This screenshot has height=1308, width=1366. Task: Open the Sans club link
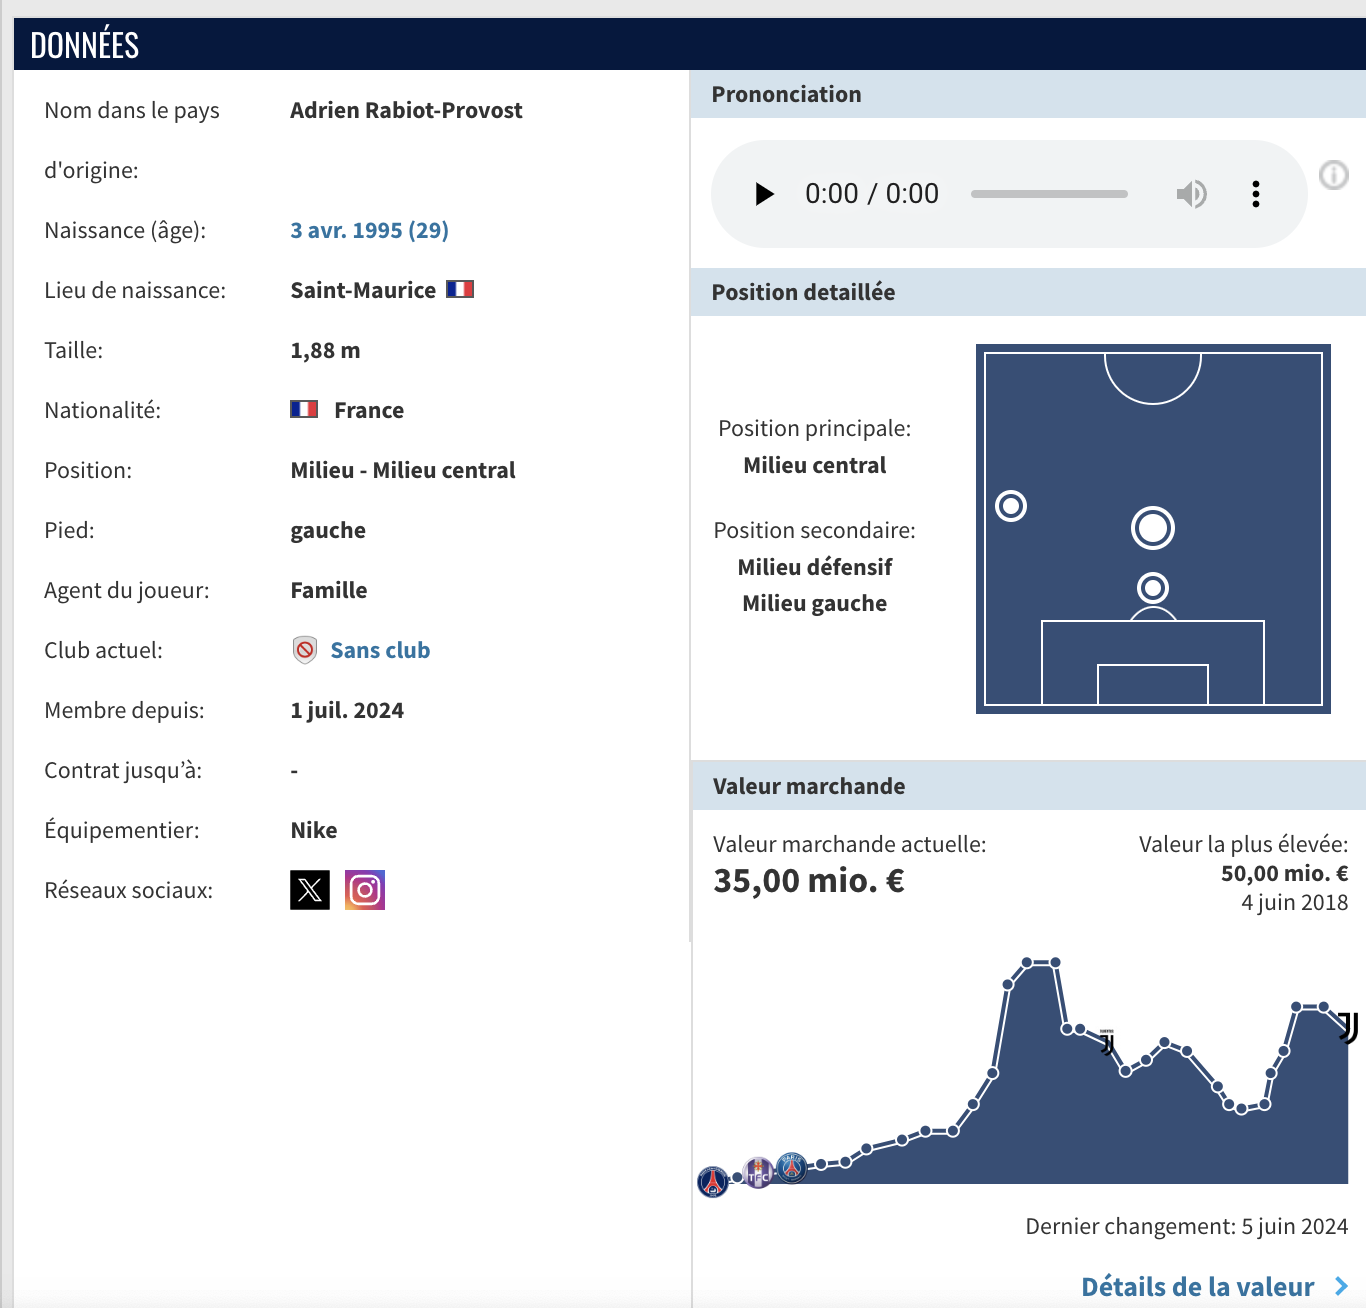tap(380, 650)
